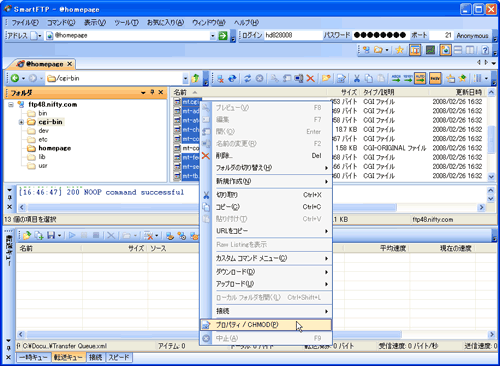This screenshot has width=500, height=366.
Task: Open the address bar dropdown arrow
Action: pyautogui.click(x=213, y=36)
